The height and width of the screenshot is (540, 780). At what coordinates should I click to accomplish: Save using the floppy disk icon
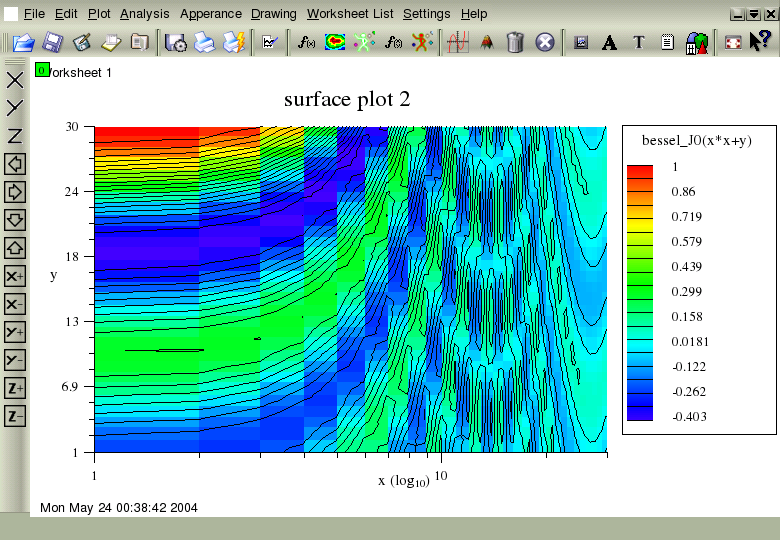pyautogui.click(x=53, y=43)
